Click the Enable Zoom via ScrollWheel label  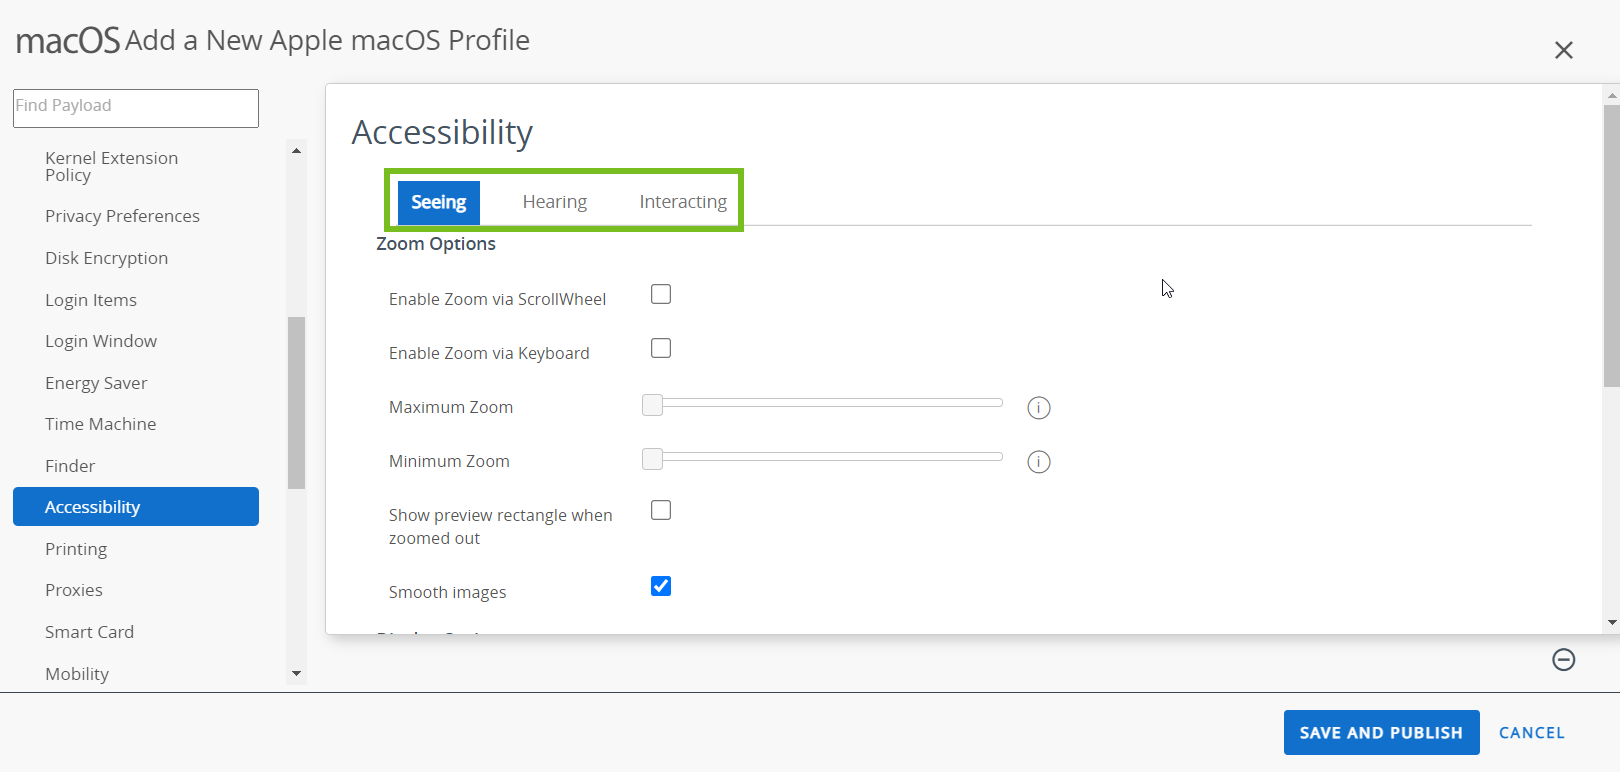coord(497,299)
